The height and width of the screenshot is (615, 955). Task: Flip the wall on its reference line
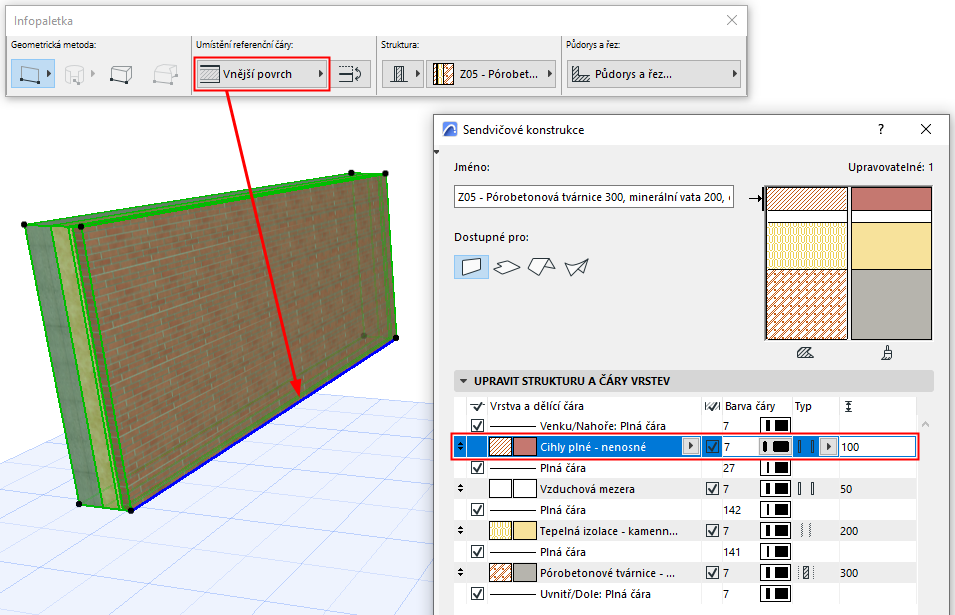coord(351,74)
